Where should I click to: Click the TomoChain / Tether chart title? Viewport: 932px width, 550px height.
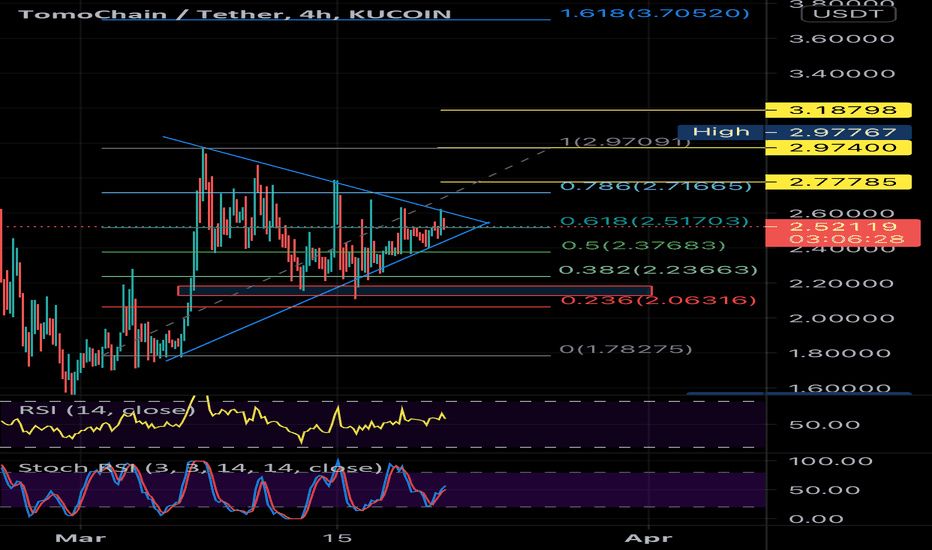(x=235, y=14)
